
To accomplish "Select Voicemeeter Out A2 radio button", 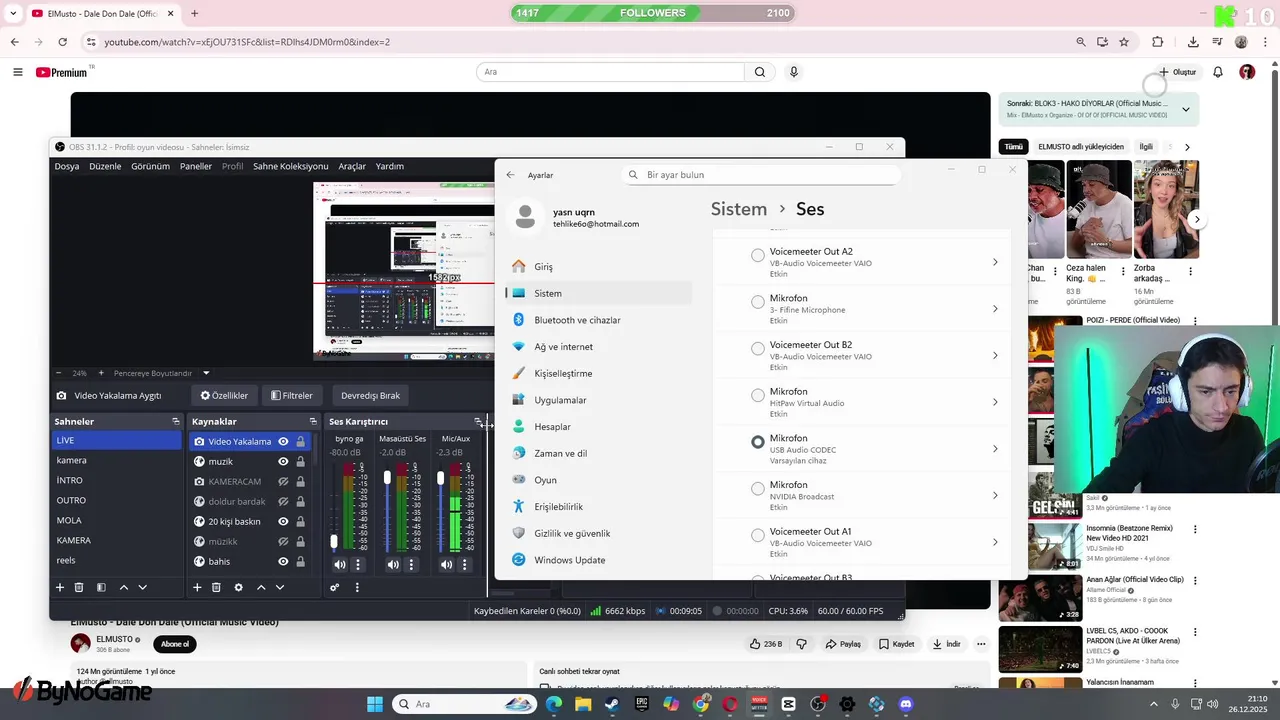I will pyautogui.click(x=758, y=255).
